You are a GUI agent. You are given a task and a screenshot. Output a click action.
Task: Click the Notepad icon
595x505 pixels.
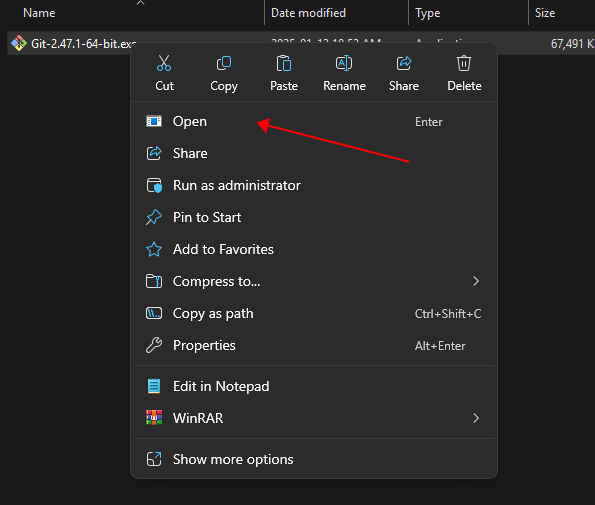click(154, 386)
